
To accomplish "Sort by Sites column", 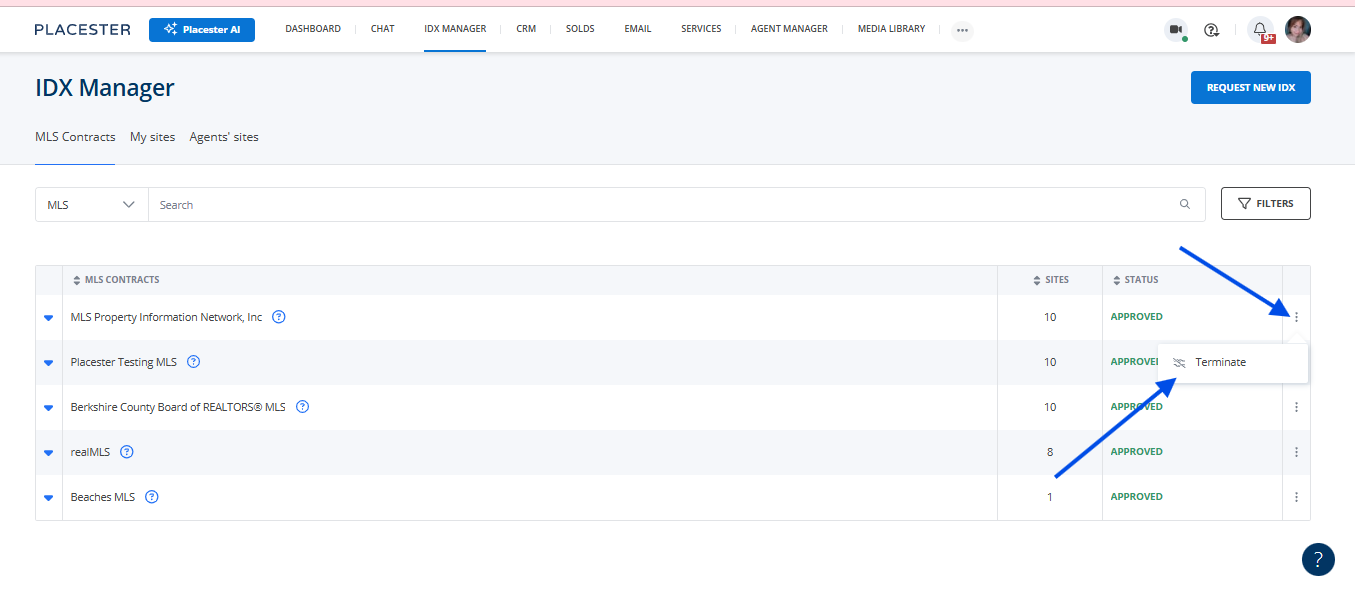I will (x=1050, y=280).
